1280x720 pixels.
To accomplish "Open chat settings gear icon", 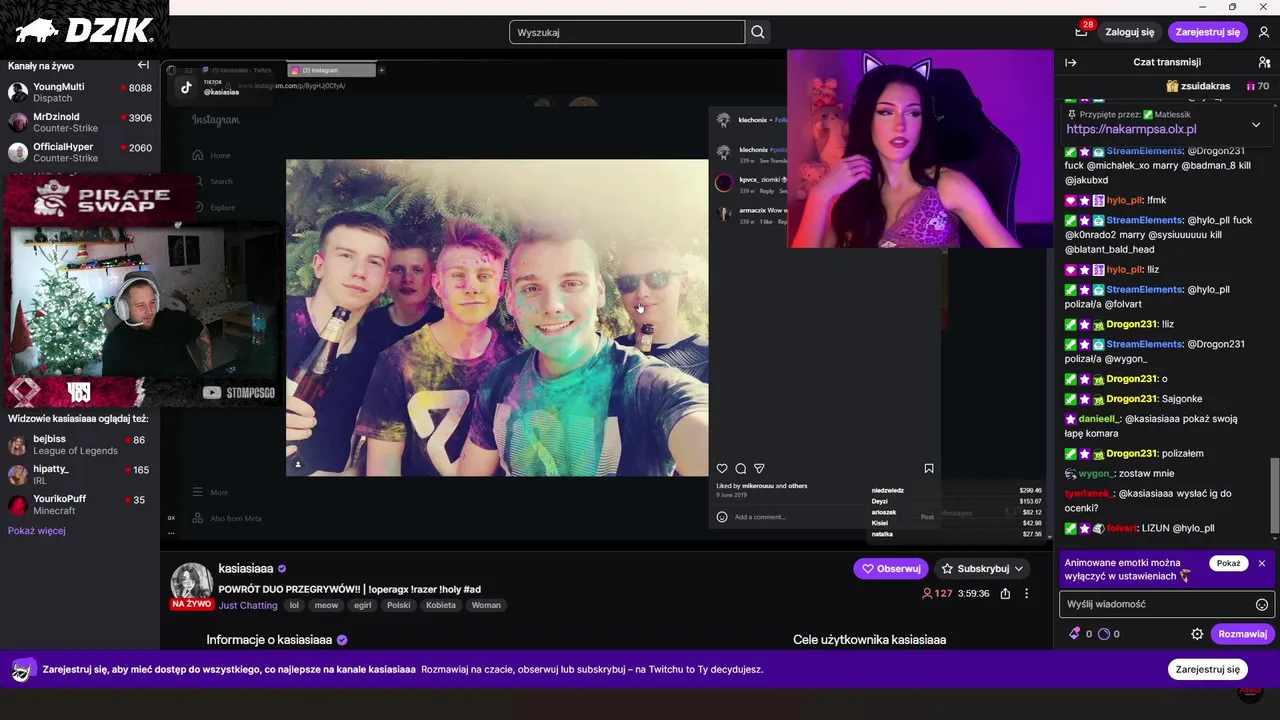I will pyautogui.click(x=1197, y=634).
